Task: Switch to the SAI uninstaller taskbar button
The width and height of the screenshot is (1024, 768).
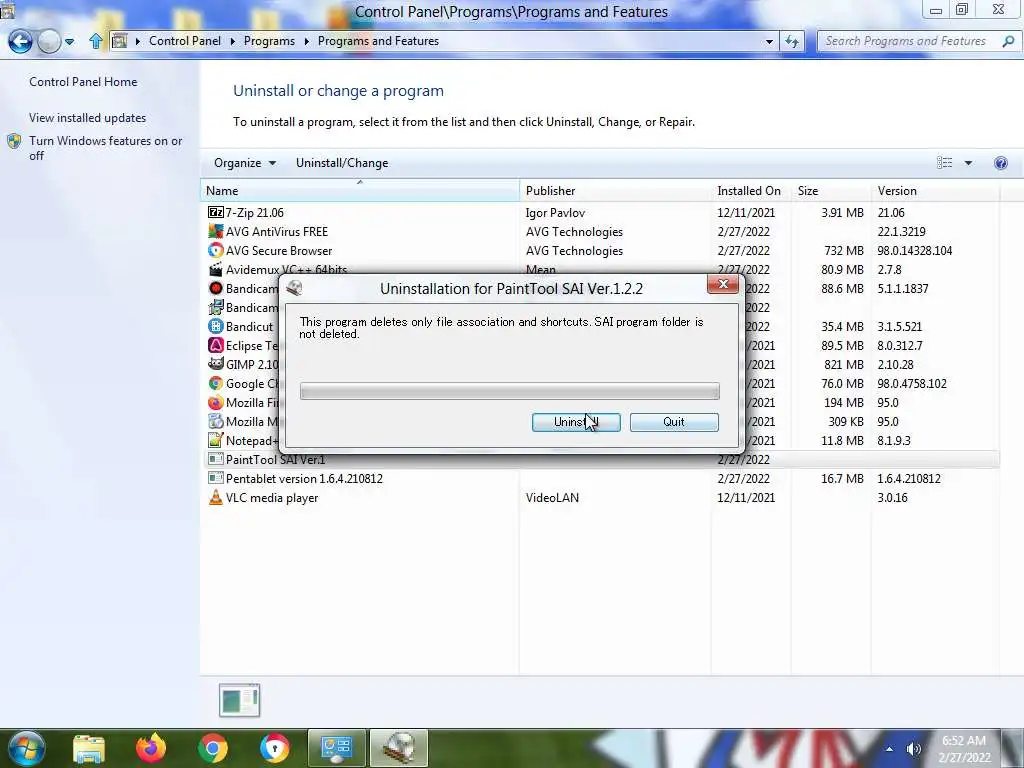Action: point(399,748)
